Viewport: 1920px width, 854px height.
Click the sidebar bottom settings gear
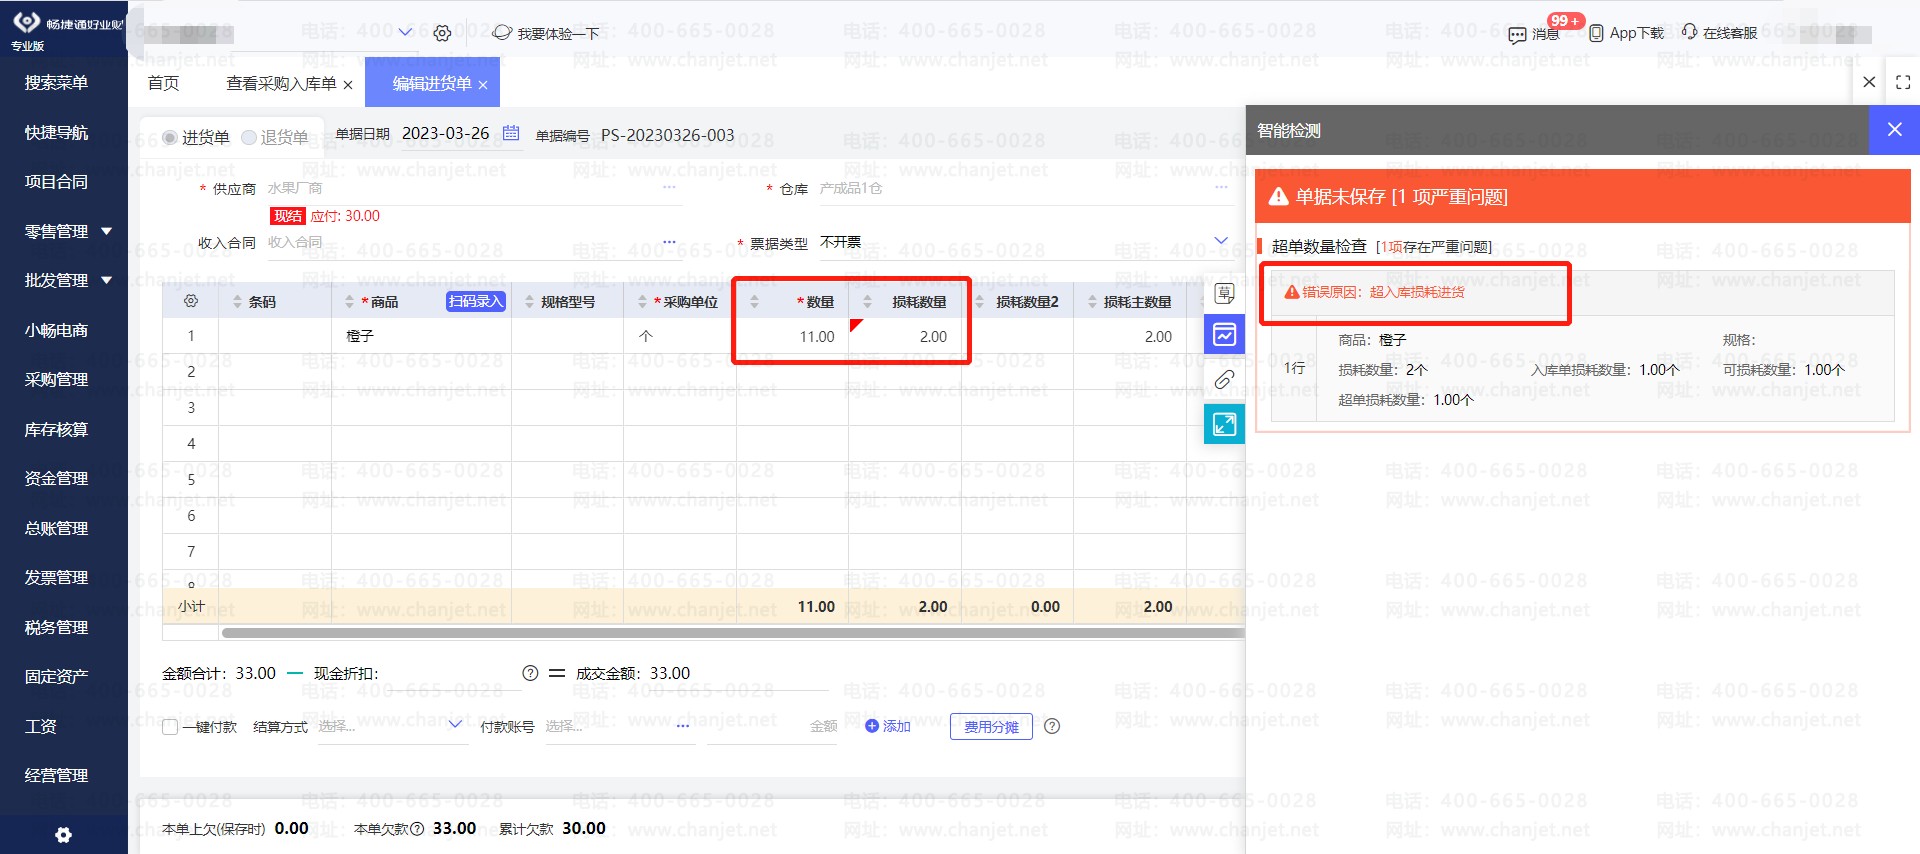64,834
